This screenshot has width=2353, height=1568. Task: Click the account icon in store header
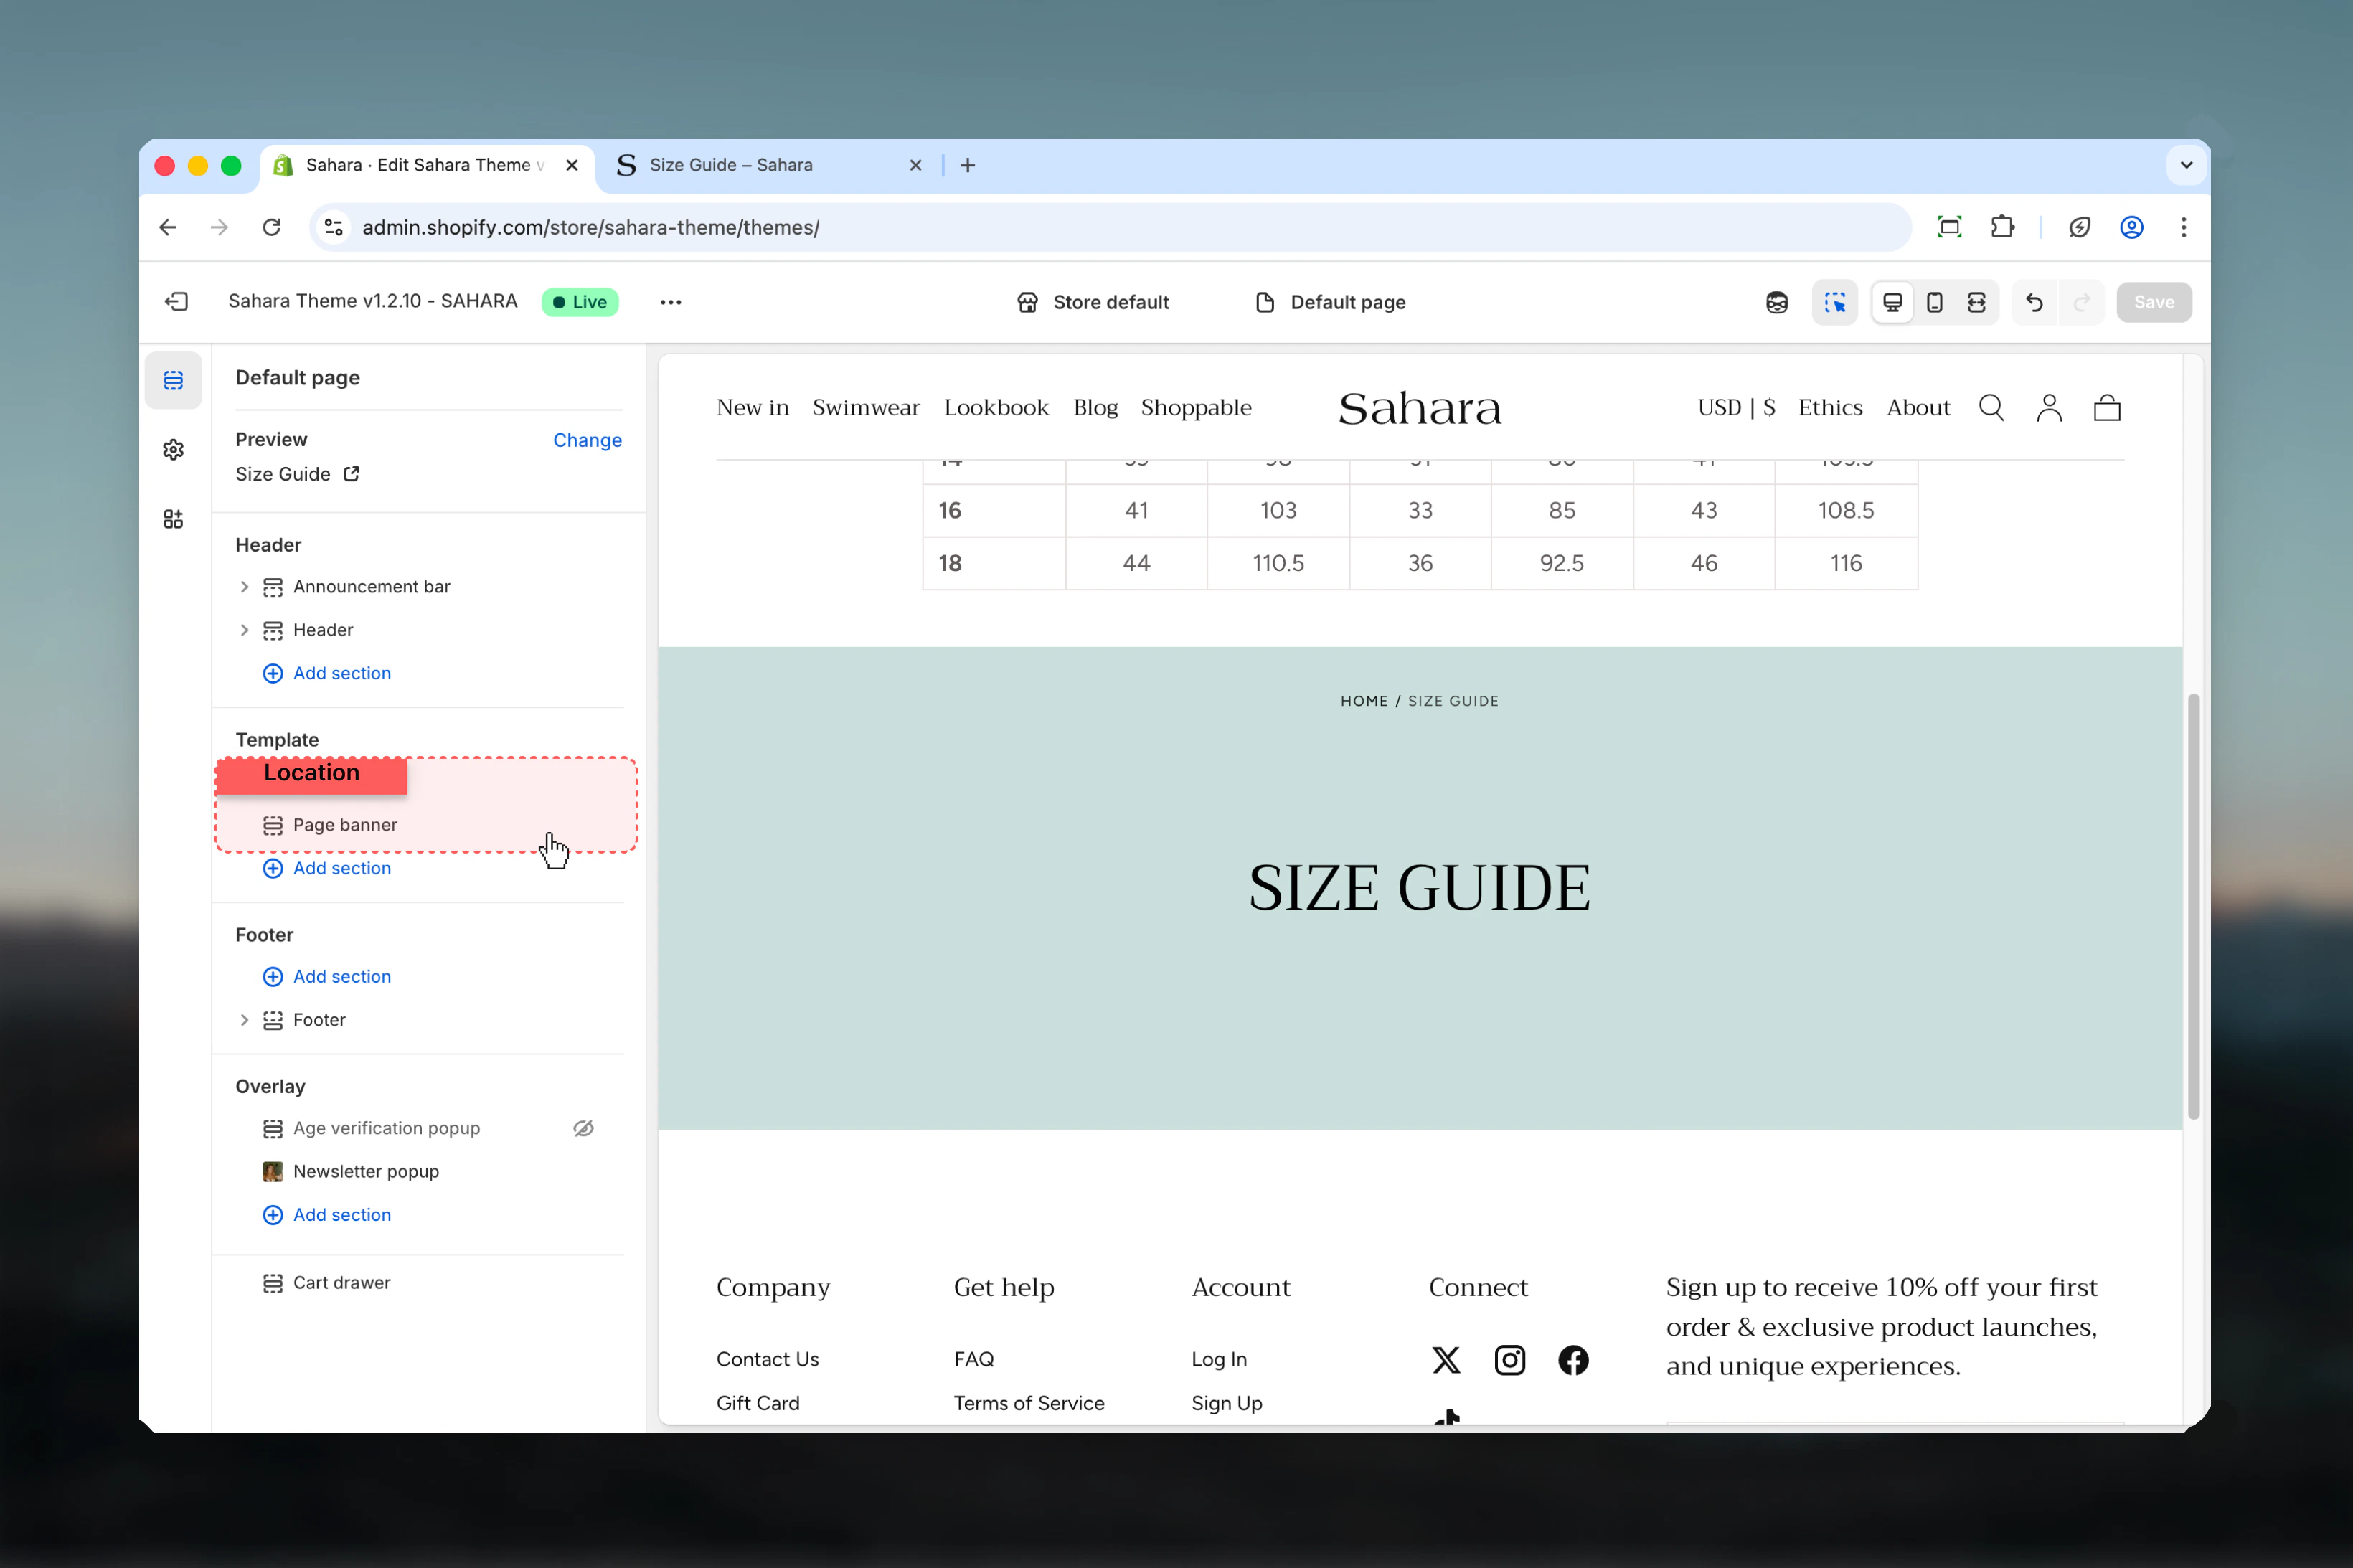(x=2049, y=408)
